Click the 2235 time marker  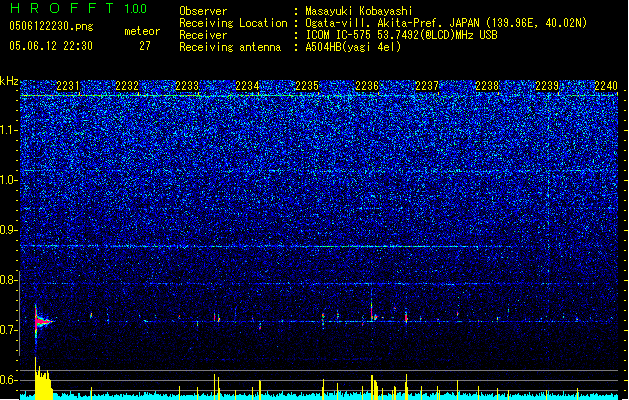point(307,85)
